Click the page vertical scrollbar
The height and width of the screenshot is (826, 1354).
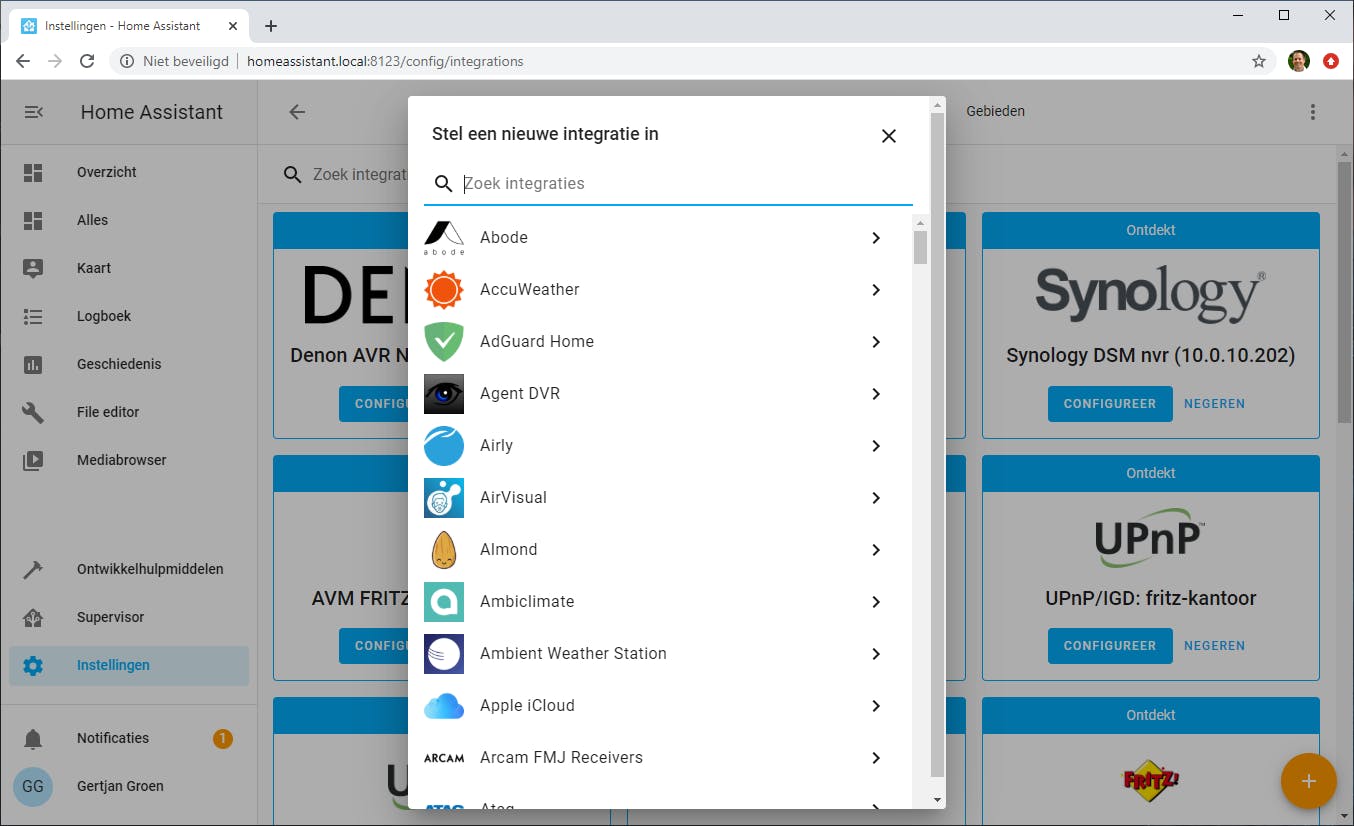1345,291
